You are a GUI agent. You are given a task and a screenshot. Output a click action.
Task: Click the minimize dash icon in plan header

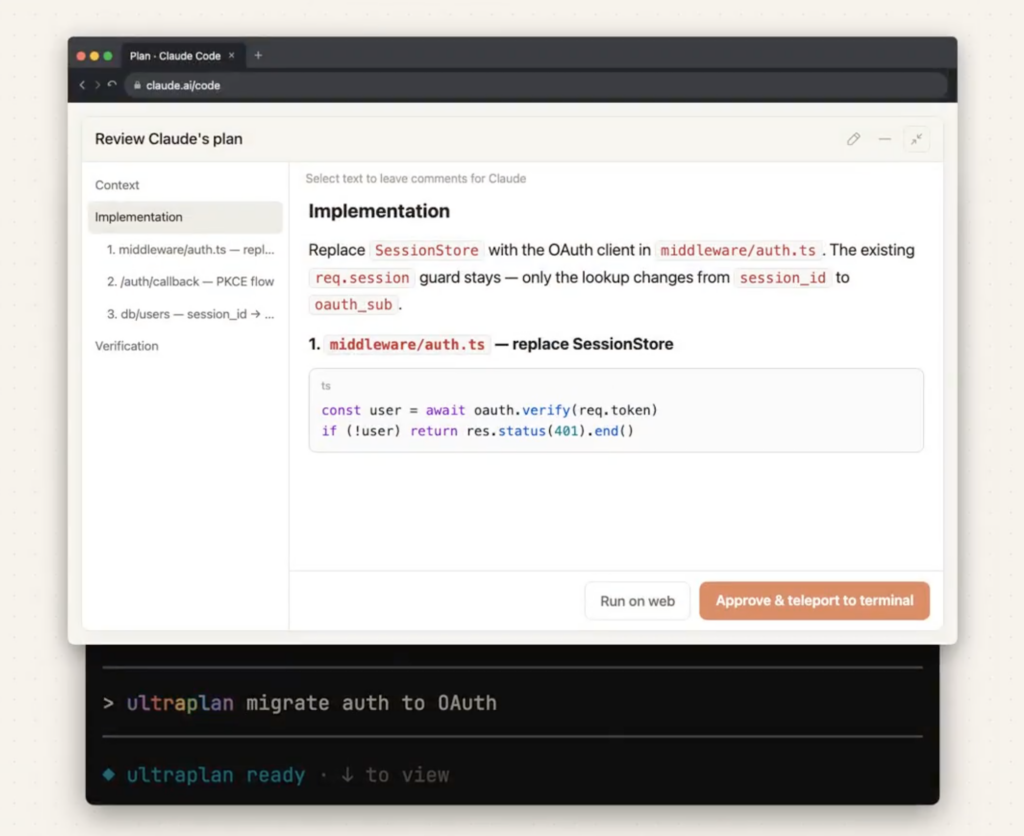885,139
